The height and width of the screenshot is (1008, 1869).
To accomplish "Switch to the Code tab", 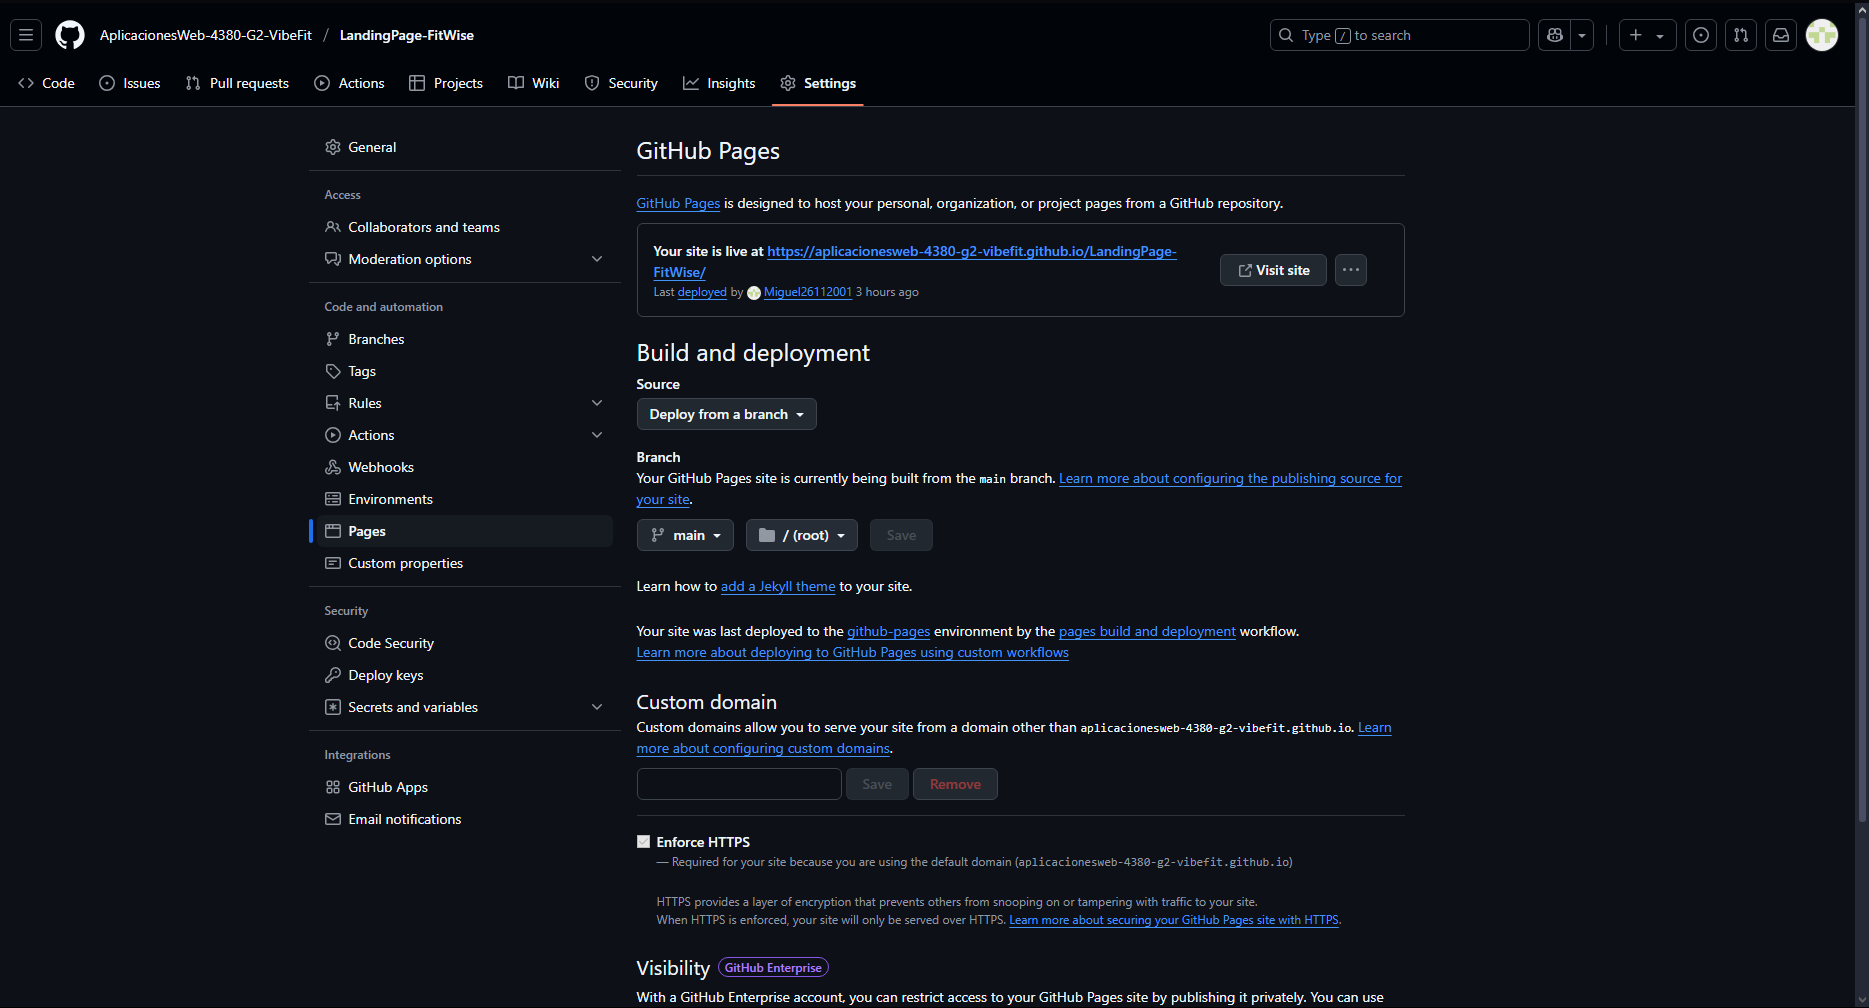I will tap(47, 83).
